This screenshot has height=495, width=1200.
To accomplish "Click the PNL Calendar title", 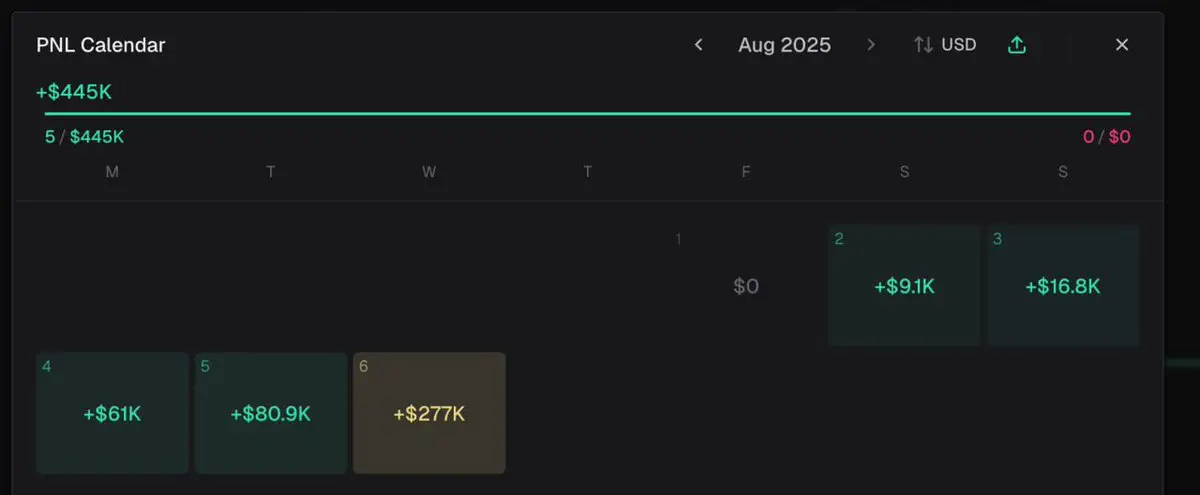I will tap(101, 45).
